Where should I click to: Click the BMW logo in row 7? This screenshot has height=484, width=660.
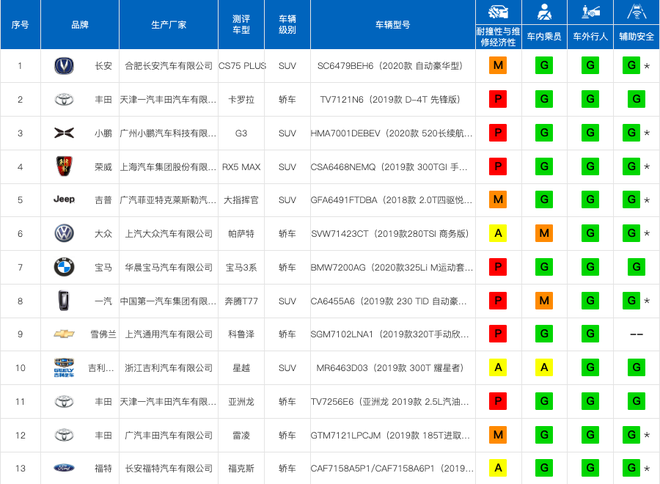(64, 267)
